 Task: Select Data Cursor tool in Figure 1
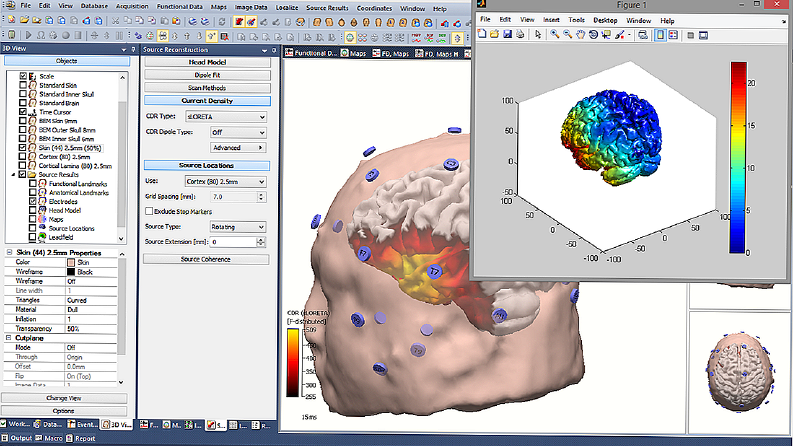coord(606,34)
